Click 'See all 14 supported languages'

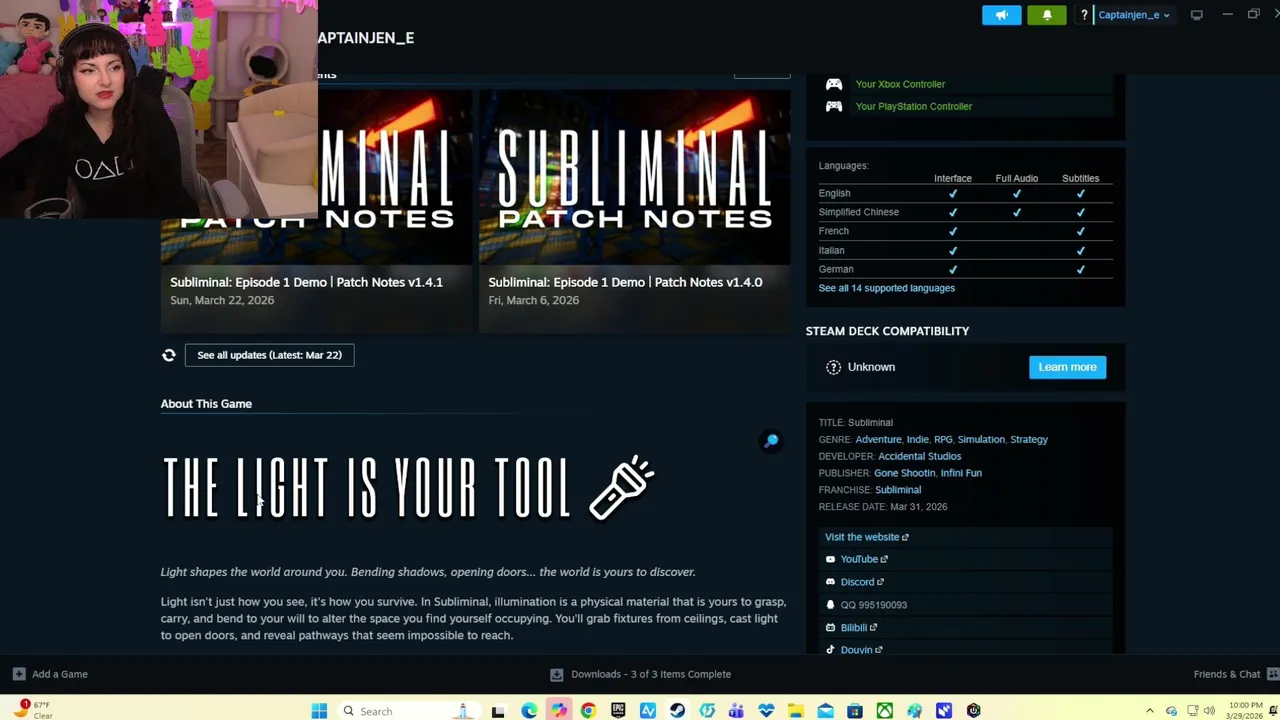point(886,288)
